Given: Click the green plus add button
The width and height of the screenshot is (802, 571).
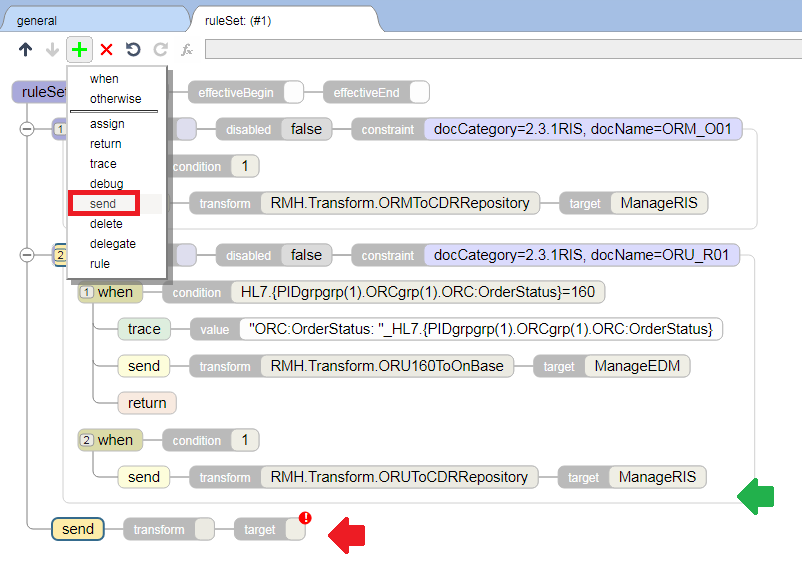Looking at the screenshot, I should click(x=79, y=50).
